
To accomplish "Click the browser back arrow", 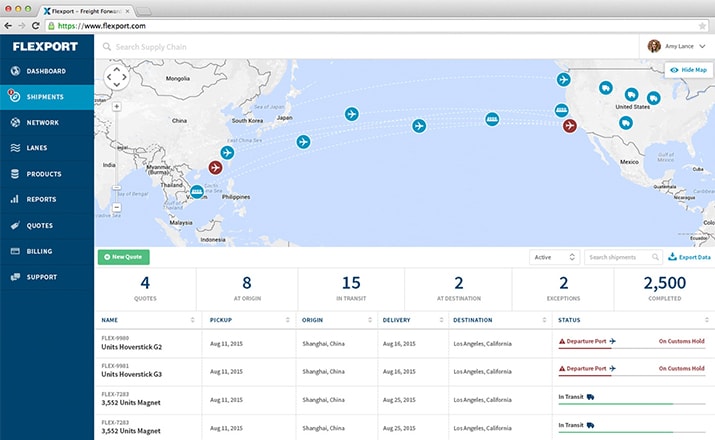I will 8,26.
